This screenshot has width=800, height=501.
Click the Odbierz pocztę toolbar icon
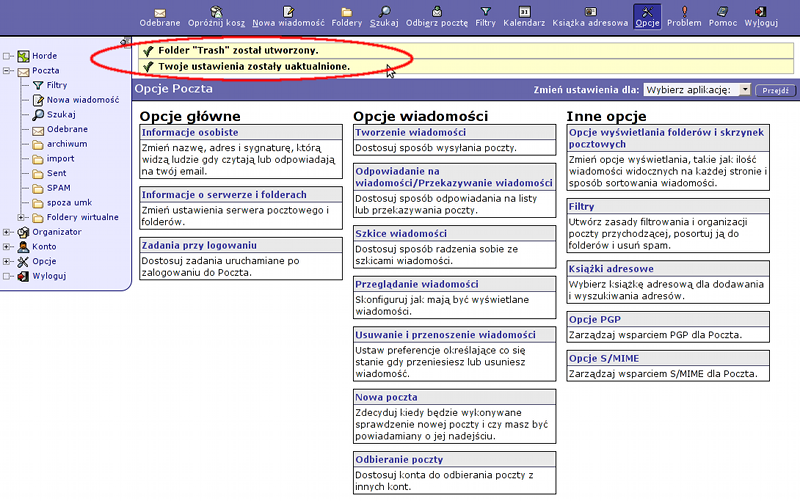[x=437, y=12]
